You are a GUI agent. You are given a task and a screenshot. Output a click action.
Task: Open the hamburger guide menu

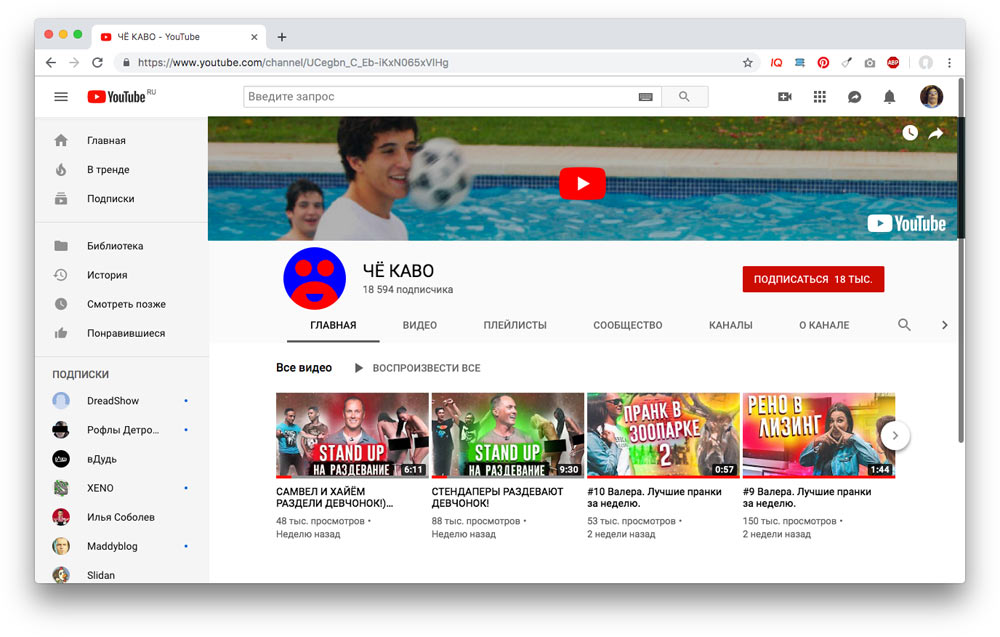point(61,97)
